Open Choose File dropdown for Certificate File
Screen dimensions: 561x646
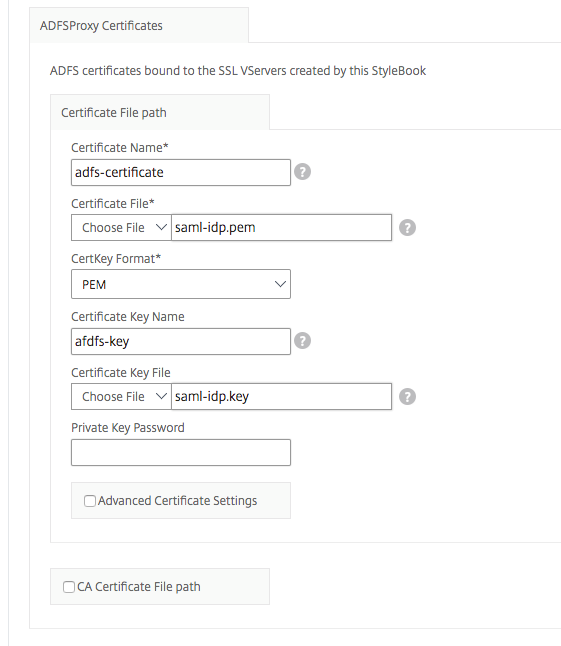point(121,227)
